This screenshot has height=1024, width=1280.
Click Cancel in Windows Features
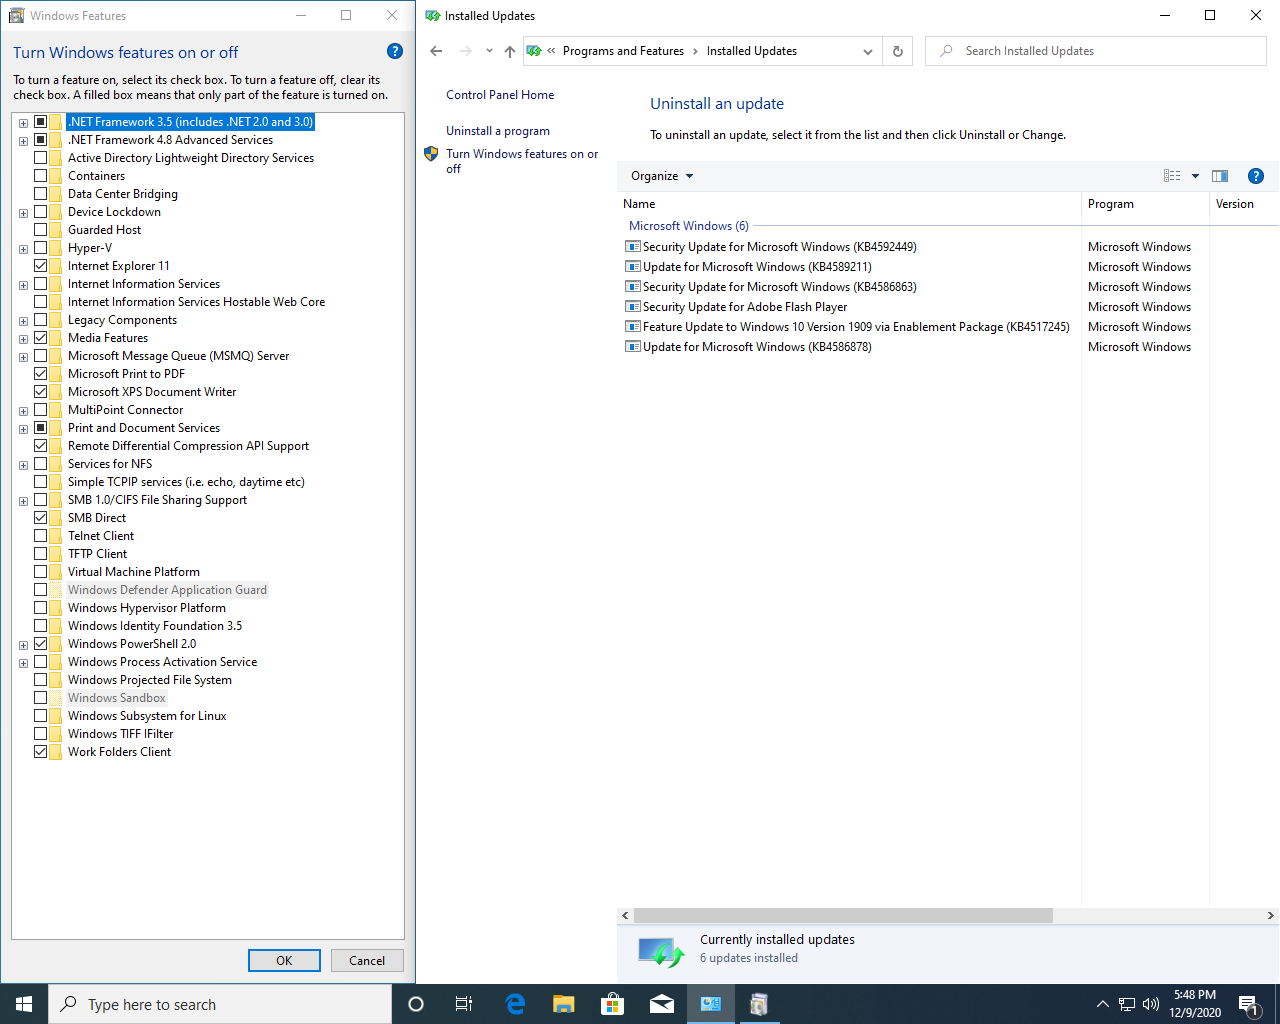coord(367,960)
